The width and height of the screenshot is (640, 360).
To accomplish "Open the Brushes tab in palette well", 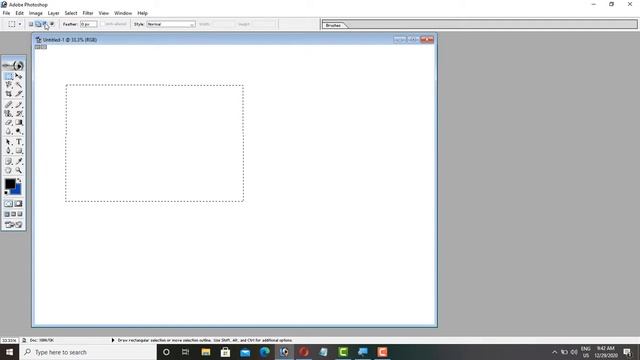I will tap(333, 25).
